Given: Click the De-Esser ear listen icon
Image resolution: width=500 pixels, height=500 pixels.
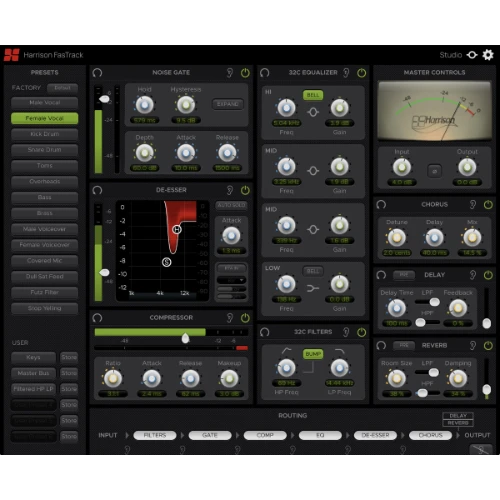Looking at the screenshot, I should 230,190.
